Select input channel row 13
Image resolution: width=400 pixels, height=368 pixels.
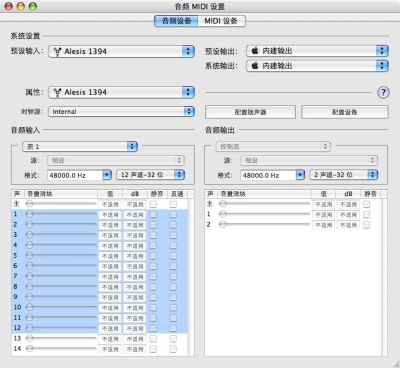pos(100,338)
